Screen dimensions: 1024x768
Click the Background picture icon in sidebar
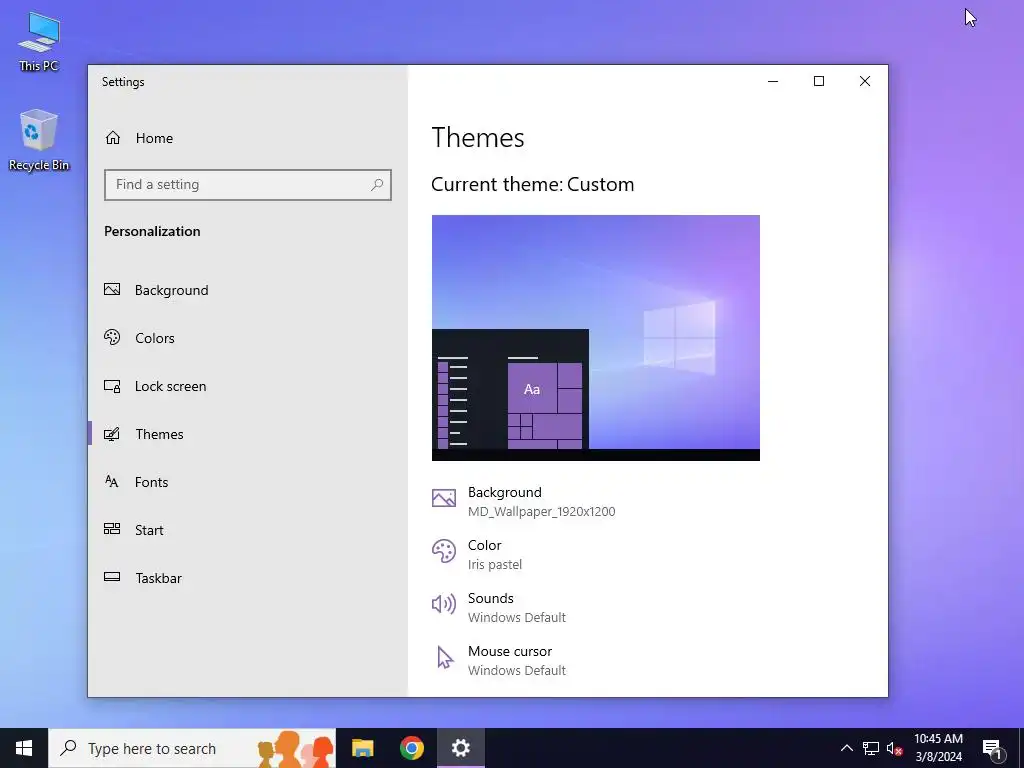tap(112, 289)
